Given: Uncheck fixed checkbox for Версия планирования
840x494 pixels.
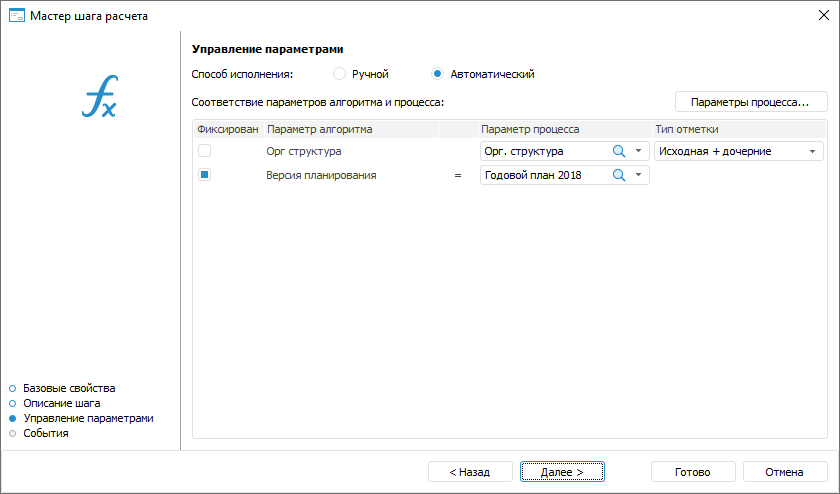Looking at the screenshot, I should coord(204,175).
